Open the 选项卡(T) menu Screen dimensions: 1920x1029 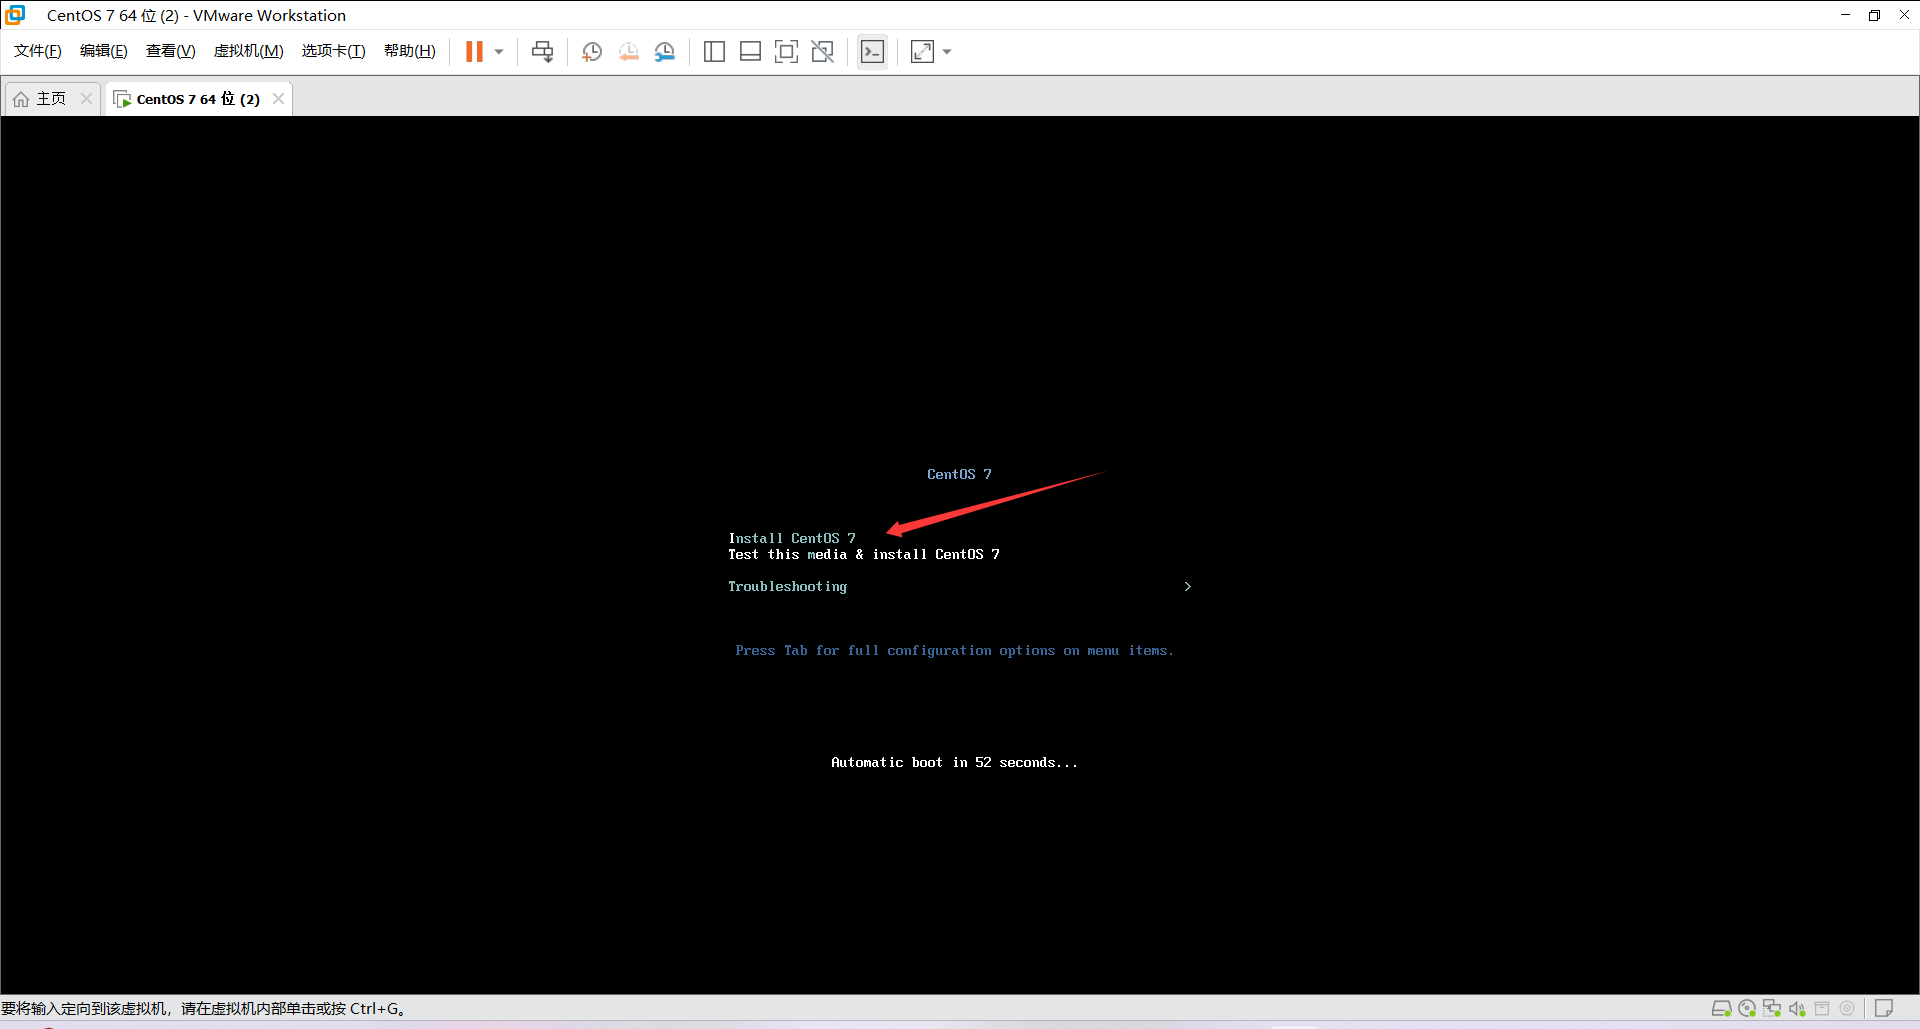point(334,51)
